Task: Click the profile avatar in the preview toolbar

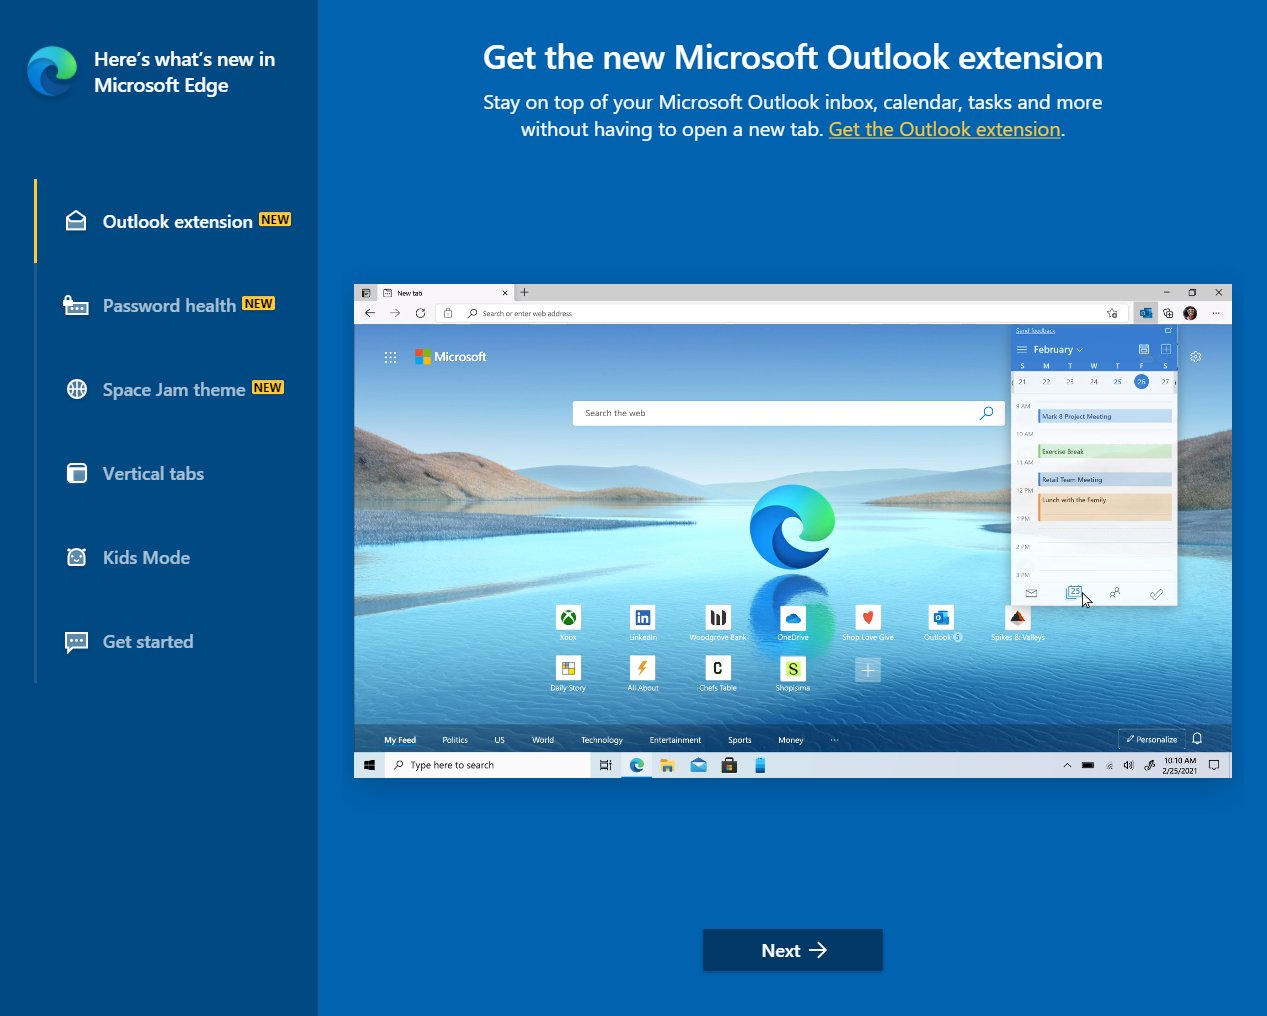Action: pyautogui.click(x=1190, y=313)
